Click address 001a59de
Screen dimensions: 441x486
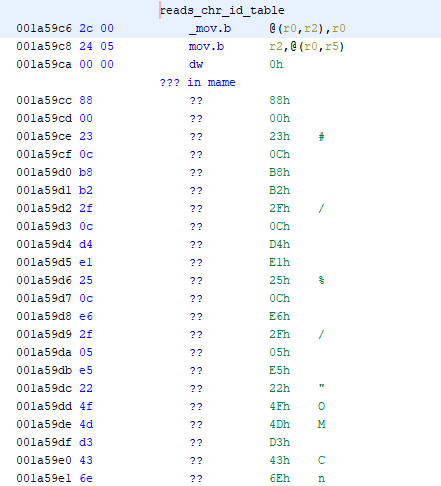coord(44,425)
